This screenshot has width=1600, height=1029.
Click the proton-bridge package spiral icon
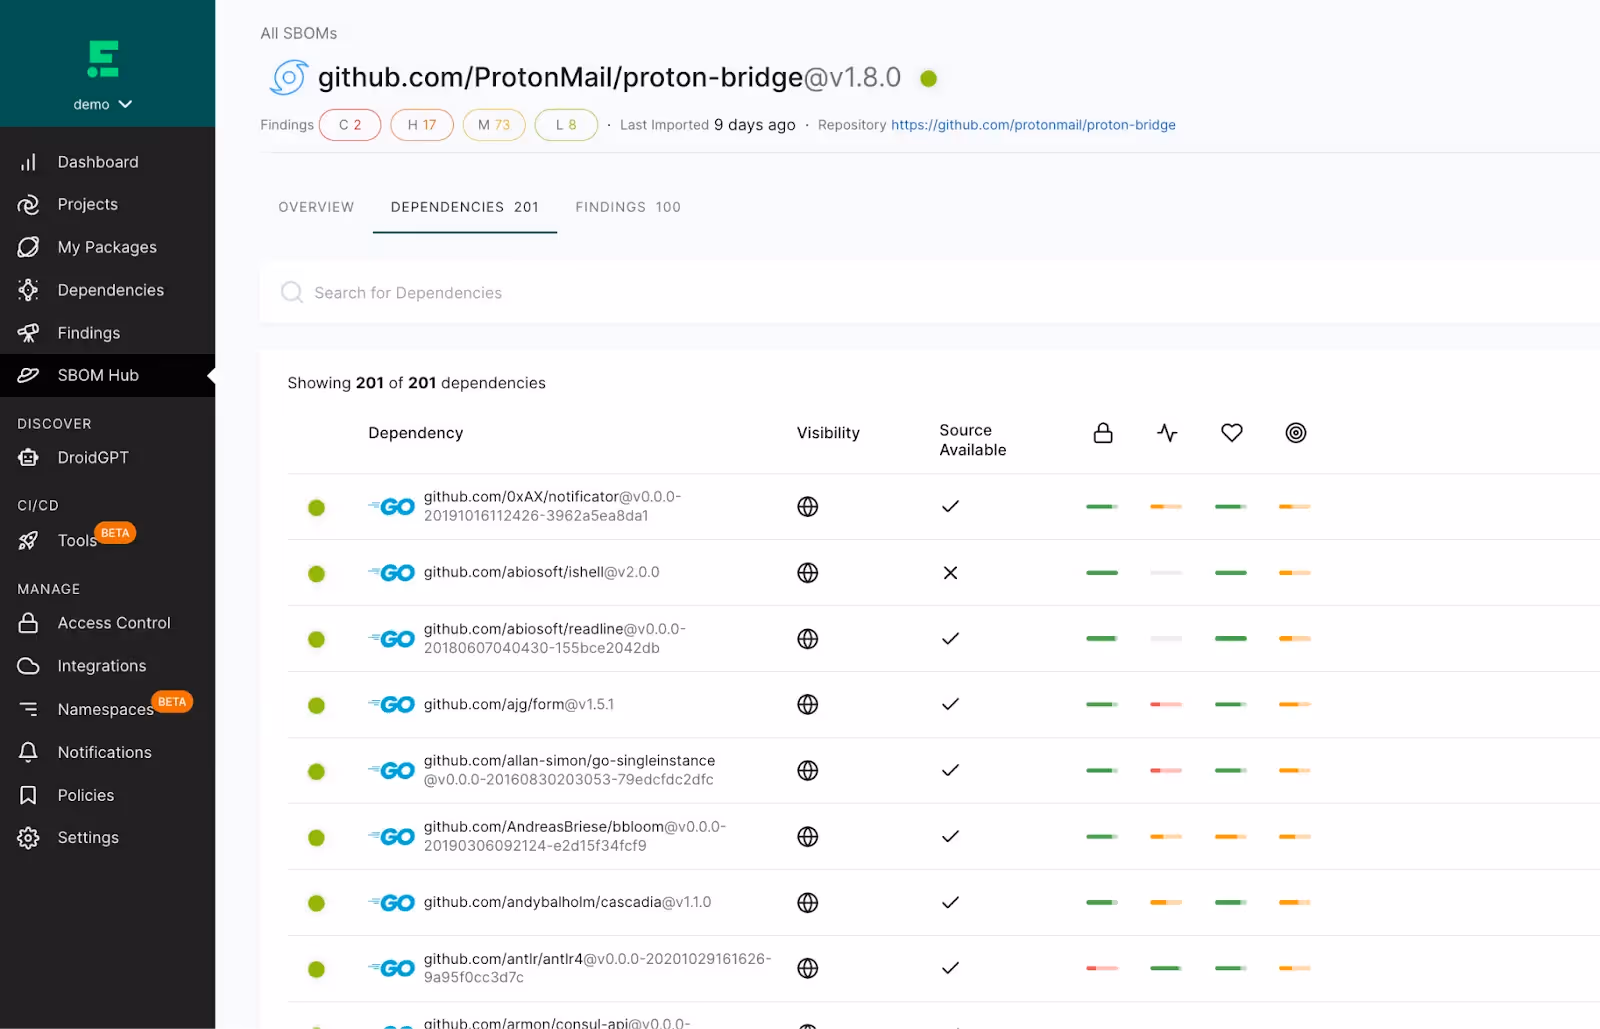[x=288, y=77]
